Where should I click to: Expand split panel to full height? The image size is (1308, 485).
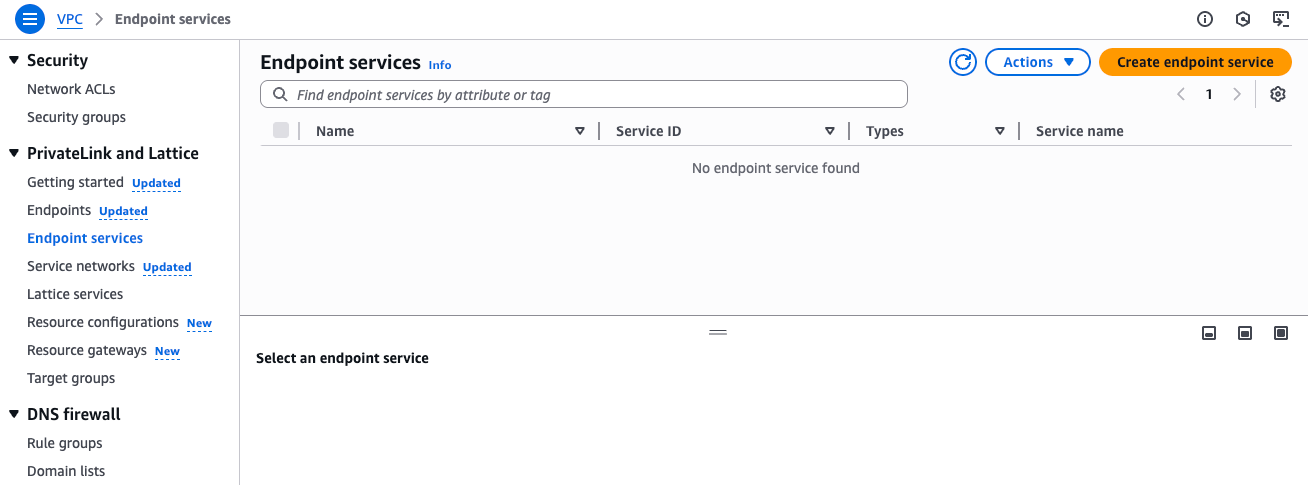1281,333
